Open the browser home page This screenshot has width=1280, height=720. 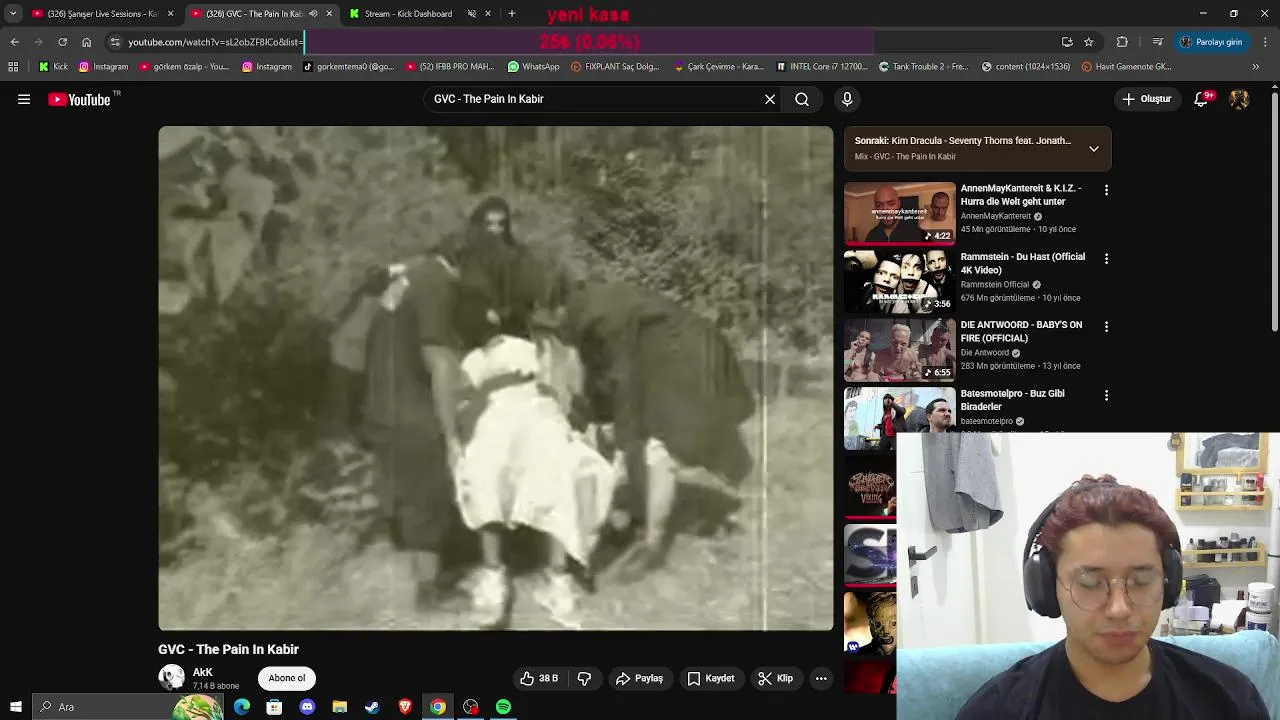pyautogui.click(x=86, y=42)
